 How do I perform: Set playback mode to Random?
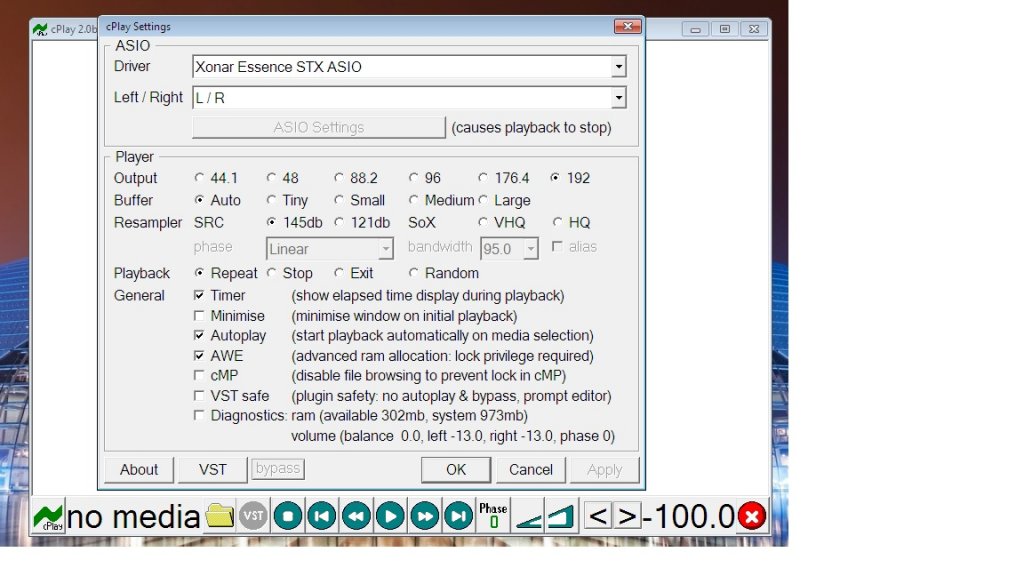point(444,273)
